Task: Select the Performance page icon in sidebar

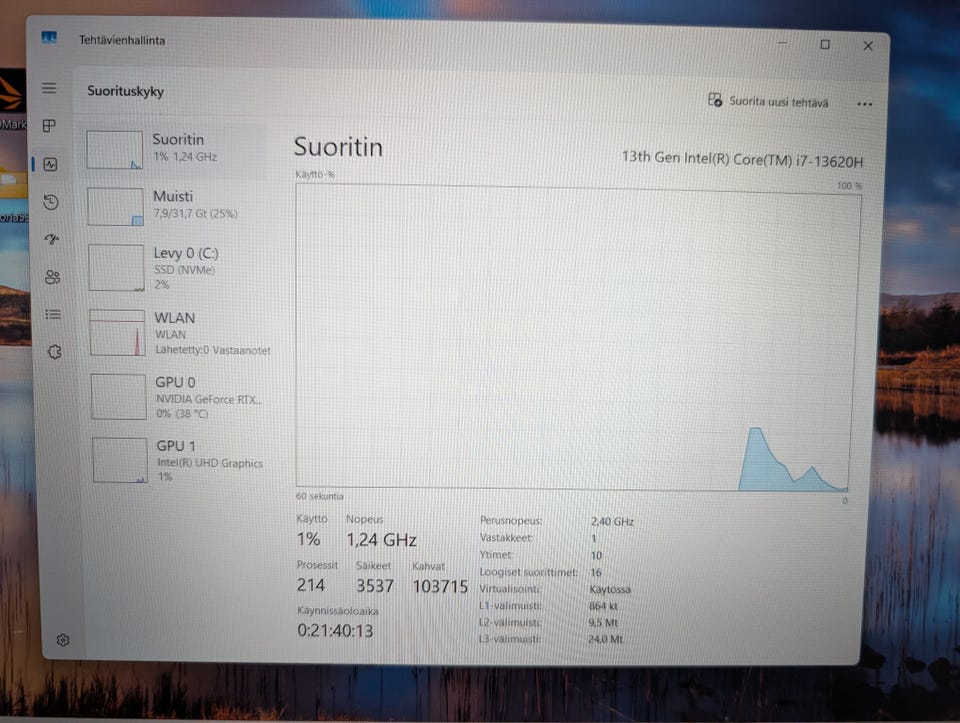Action: [x=51, y=164]
